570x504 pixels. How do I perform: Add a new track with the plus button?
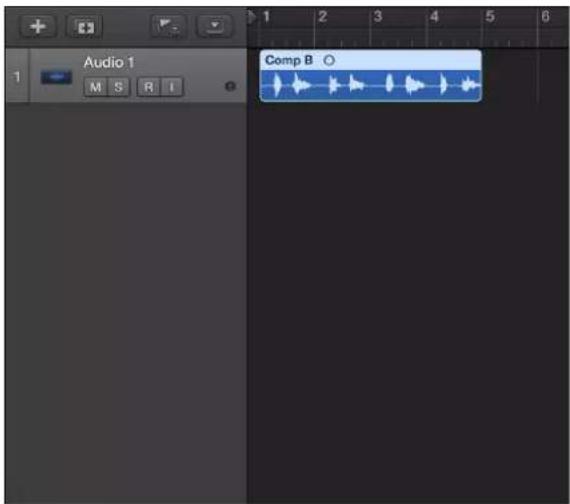pyautogui.click(x=38, y=27)
